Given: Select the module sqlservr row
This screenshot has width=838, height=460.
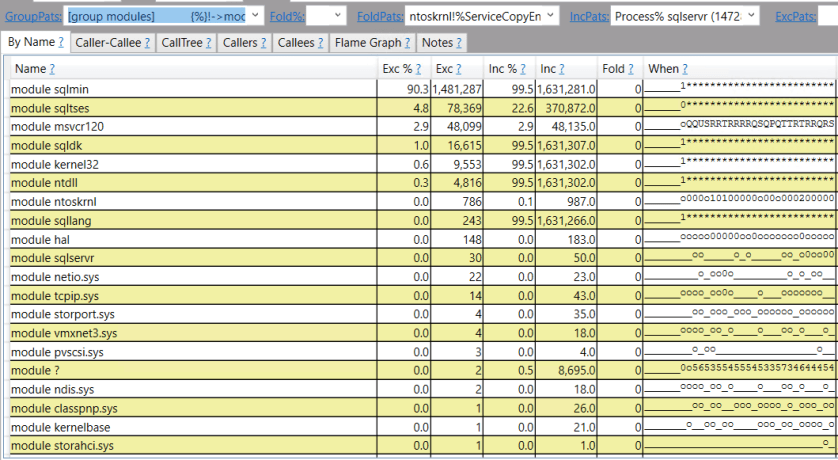Looking at the screenshot, I should 422,258.
